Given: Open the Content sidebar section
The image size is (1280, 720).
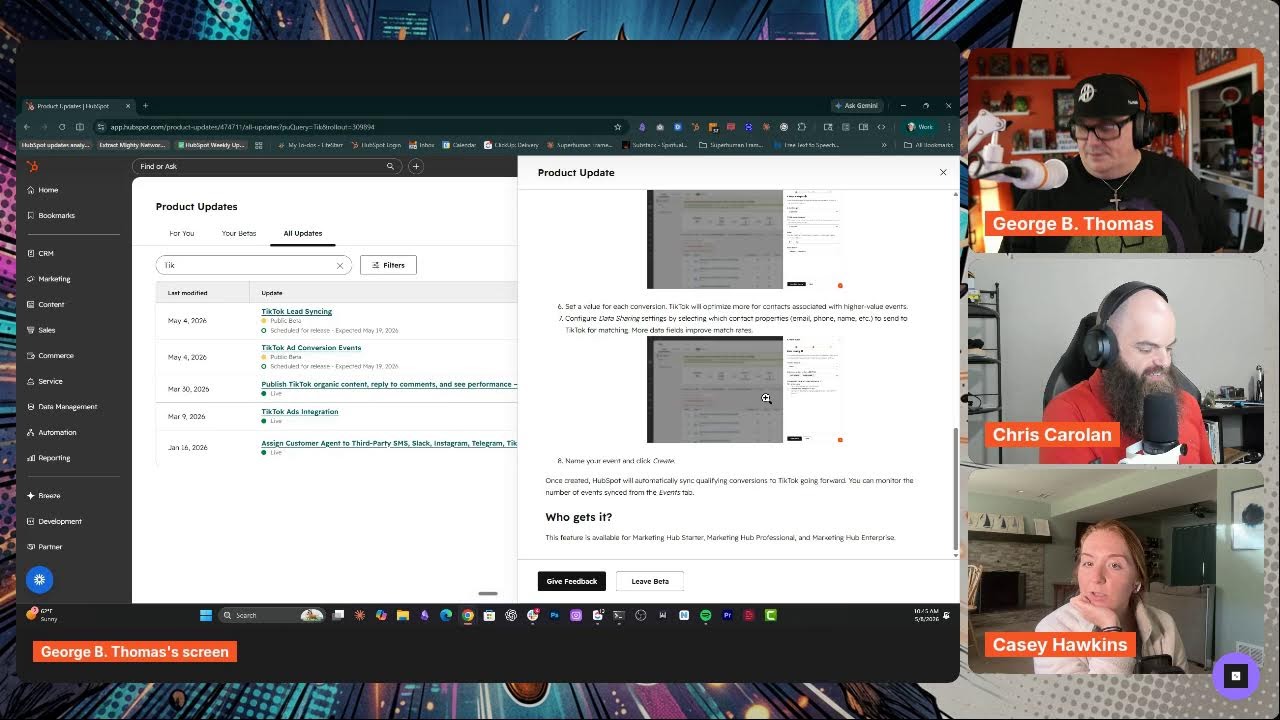Looking at the screenshot, I should coord(51,304).
